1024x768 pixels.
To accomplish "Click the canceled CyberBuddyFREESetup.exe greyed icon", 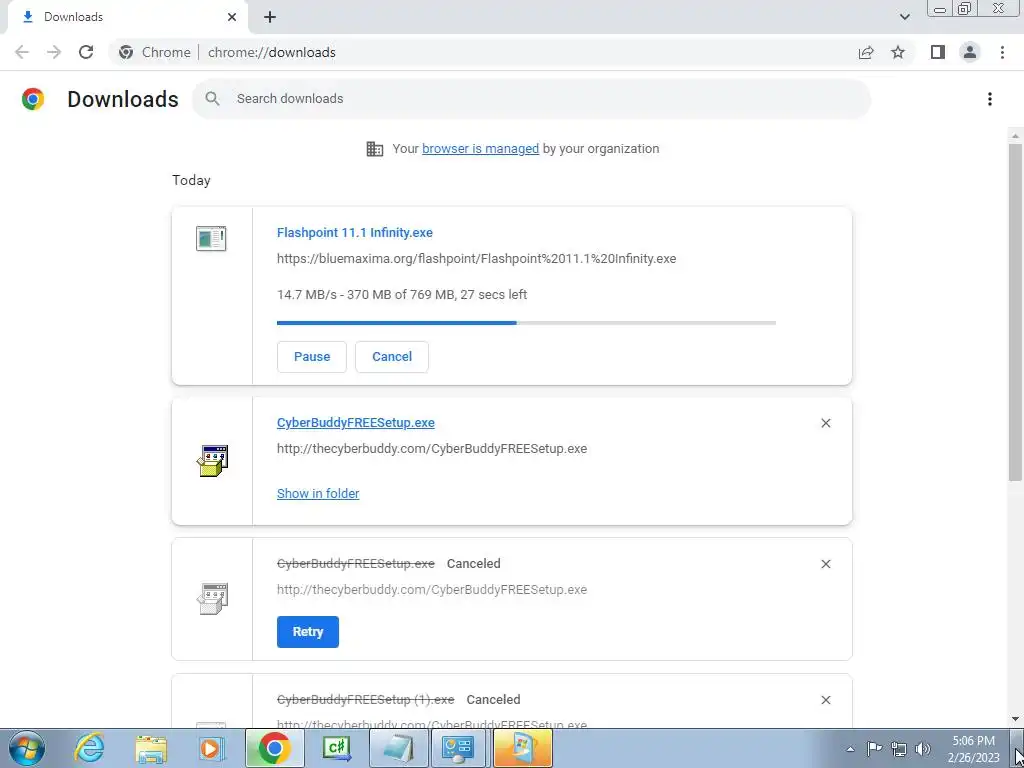I will tap(212, 599).
